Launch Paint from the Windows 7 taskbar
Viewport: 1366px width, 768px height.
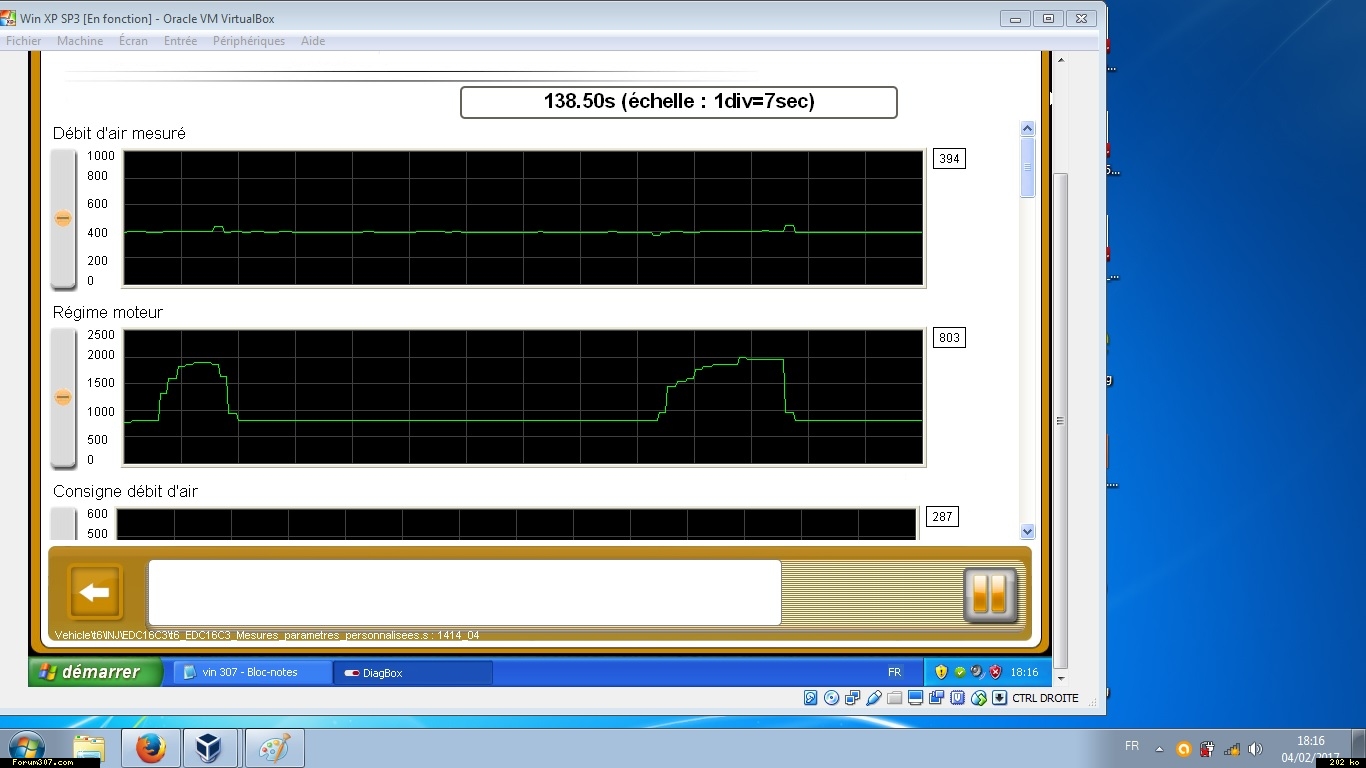pos(274,748)
